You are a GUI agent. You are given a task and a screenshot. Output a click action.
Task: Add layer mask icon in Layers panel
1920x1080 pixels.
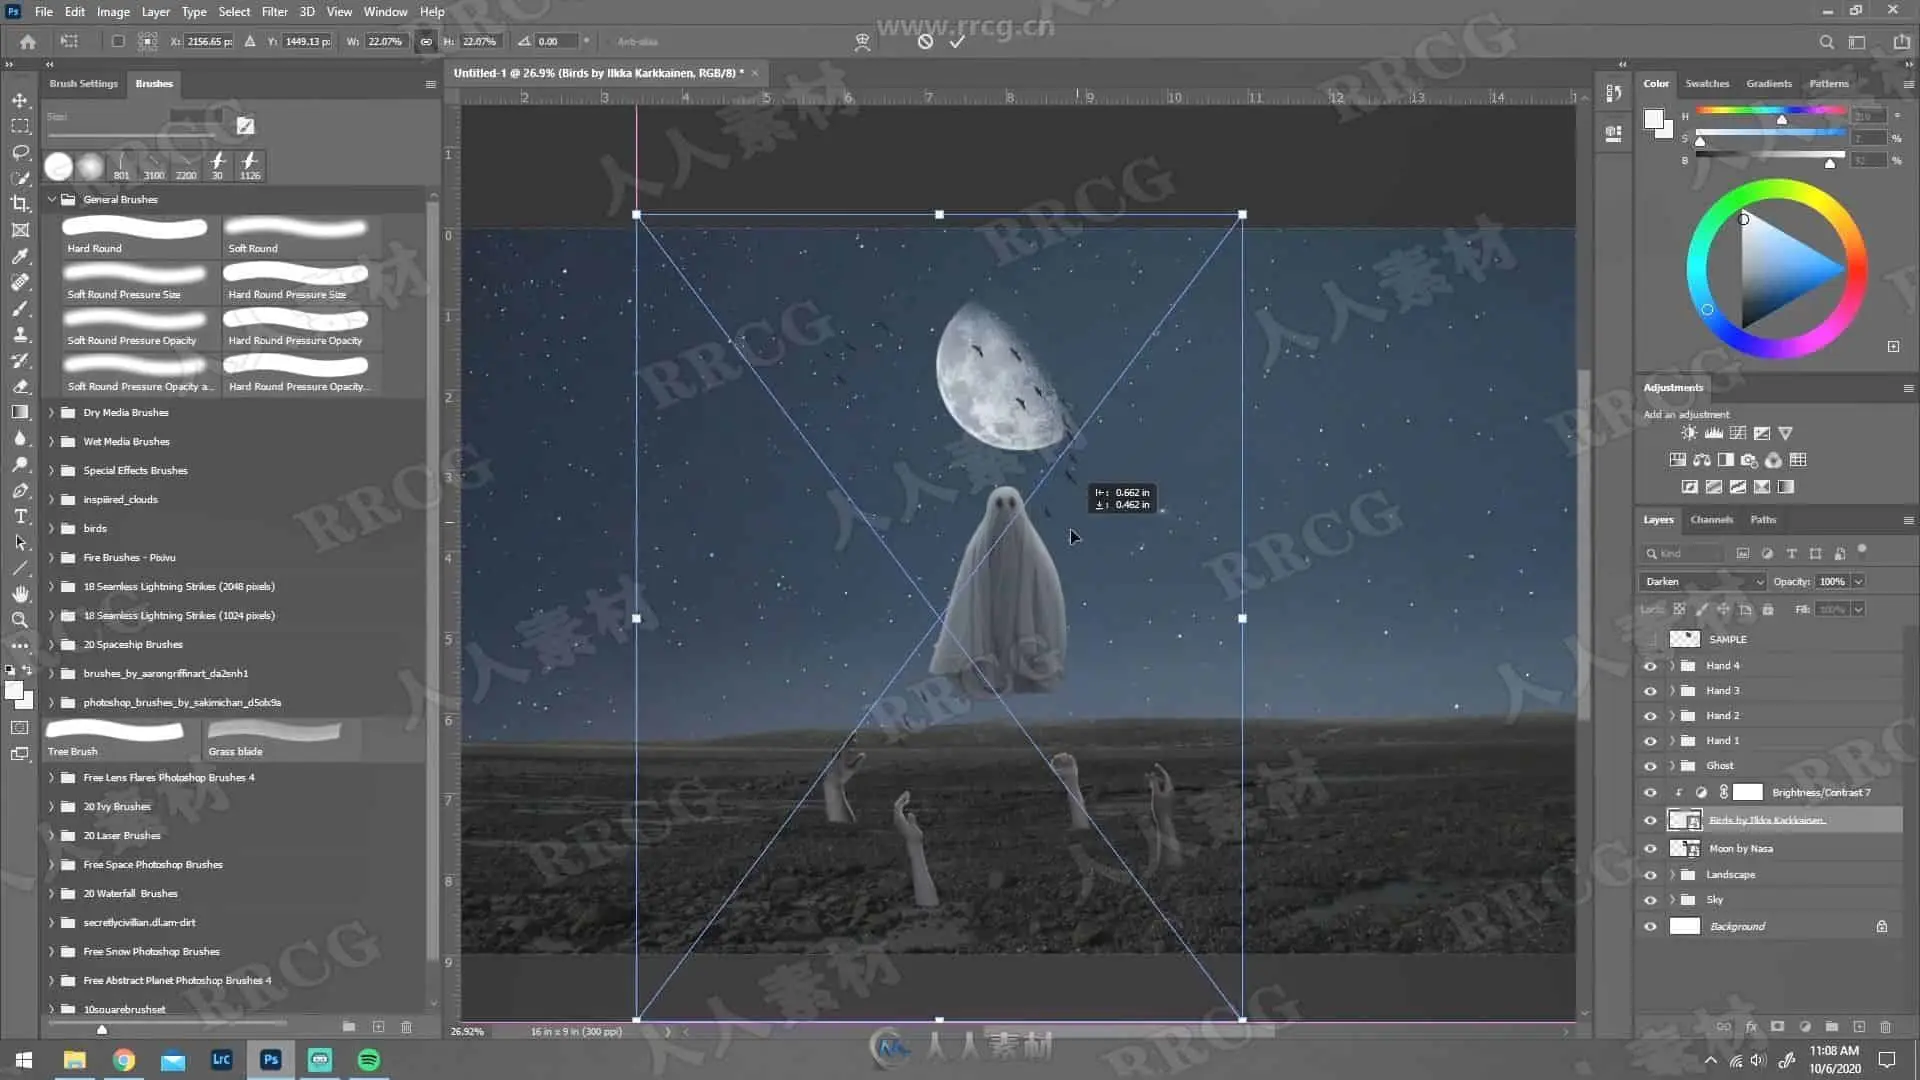(1777, 1027)
